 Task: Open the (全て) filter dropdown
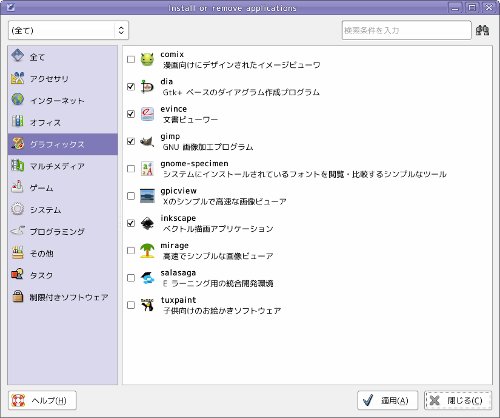(68, 30)
